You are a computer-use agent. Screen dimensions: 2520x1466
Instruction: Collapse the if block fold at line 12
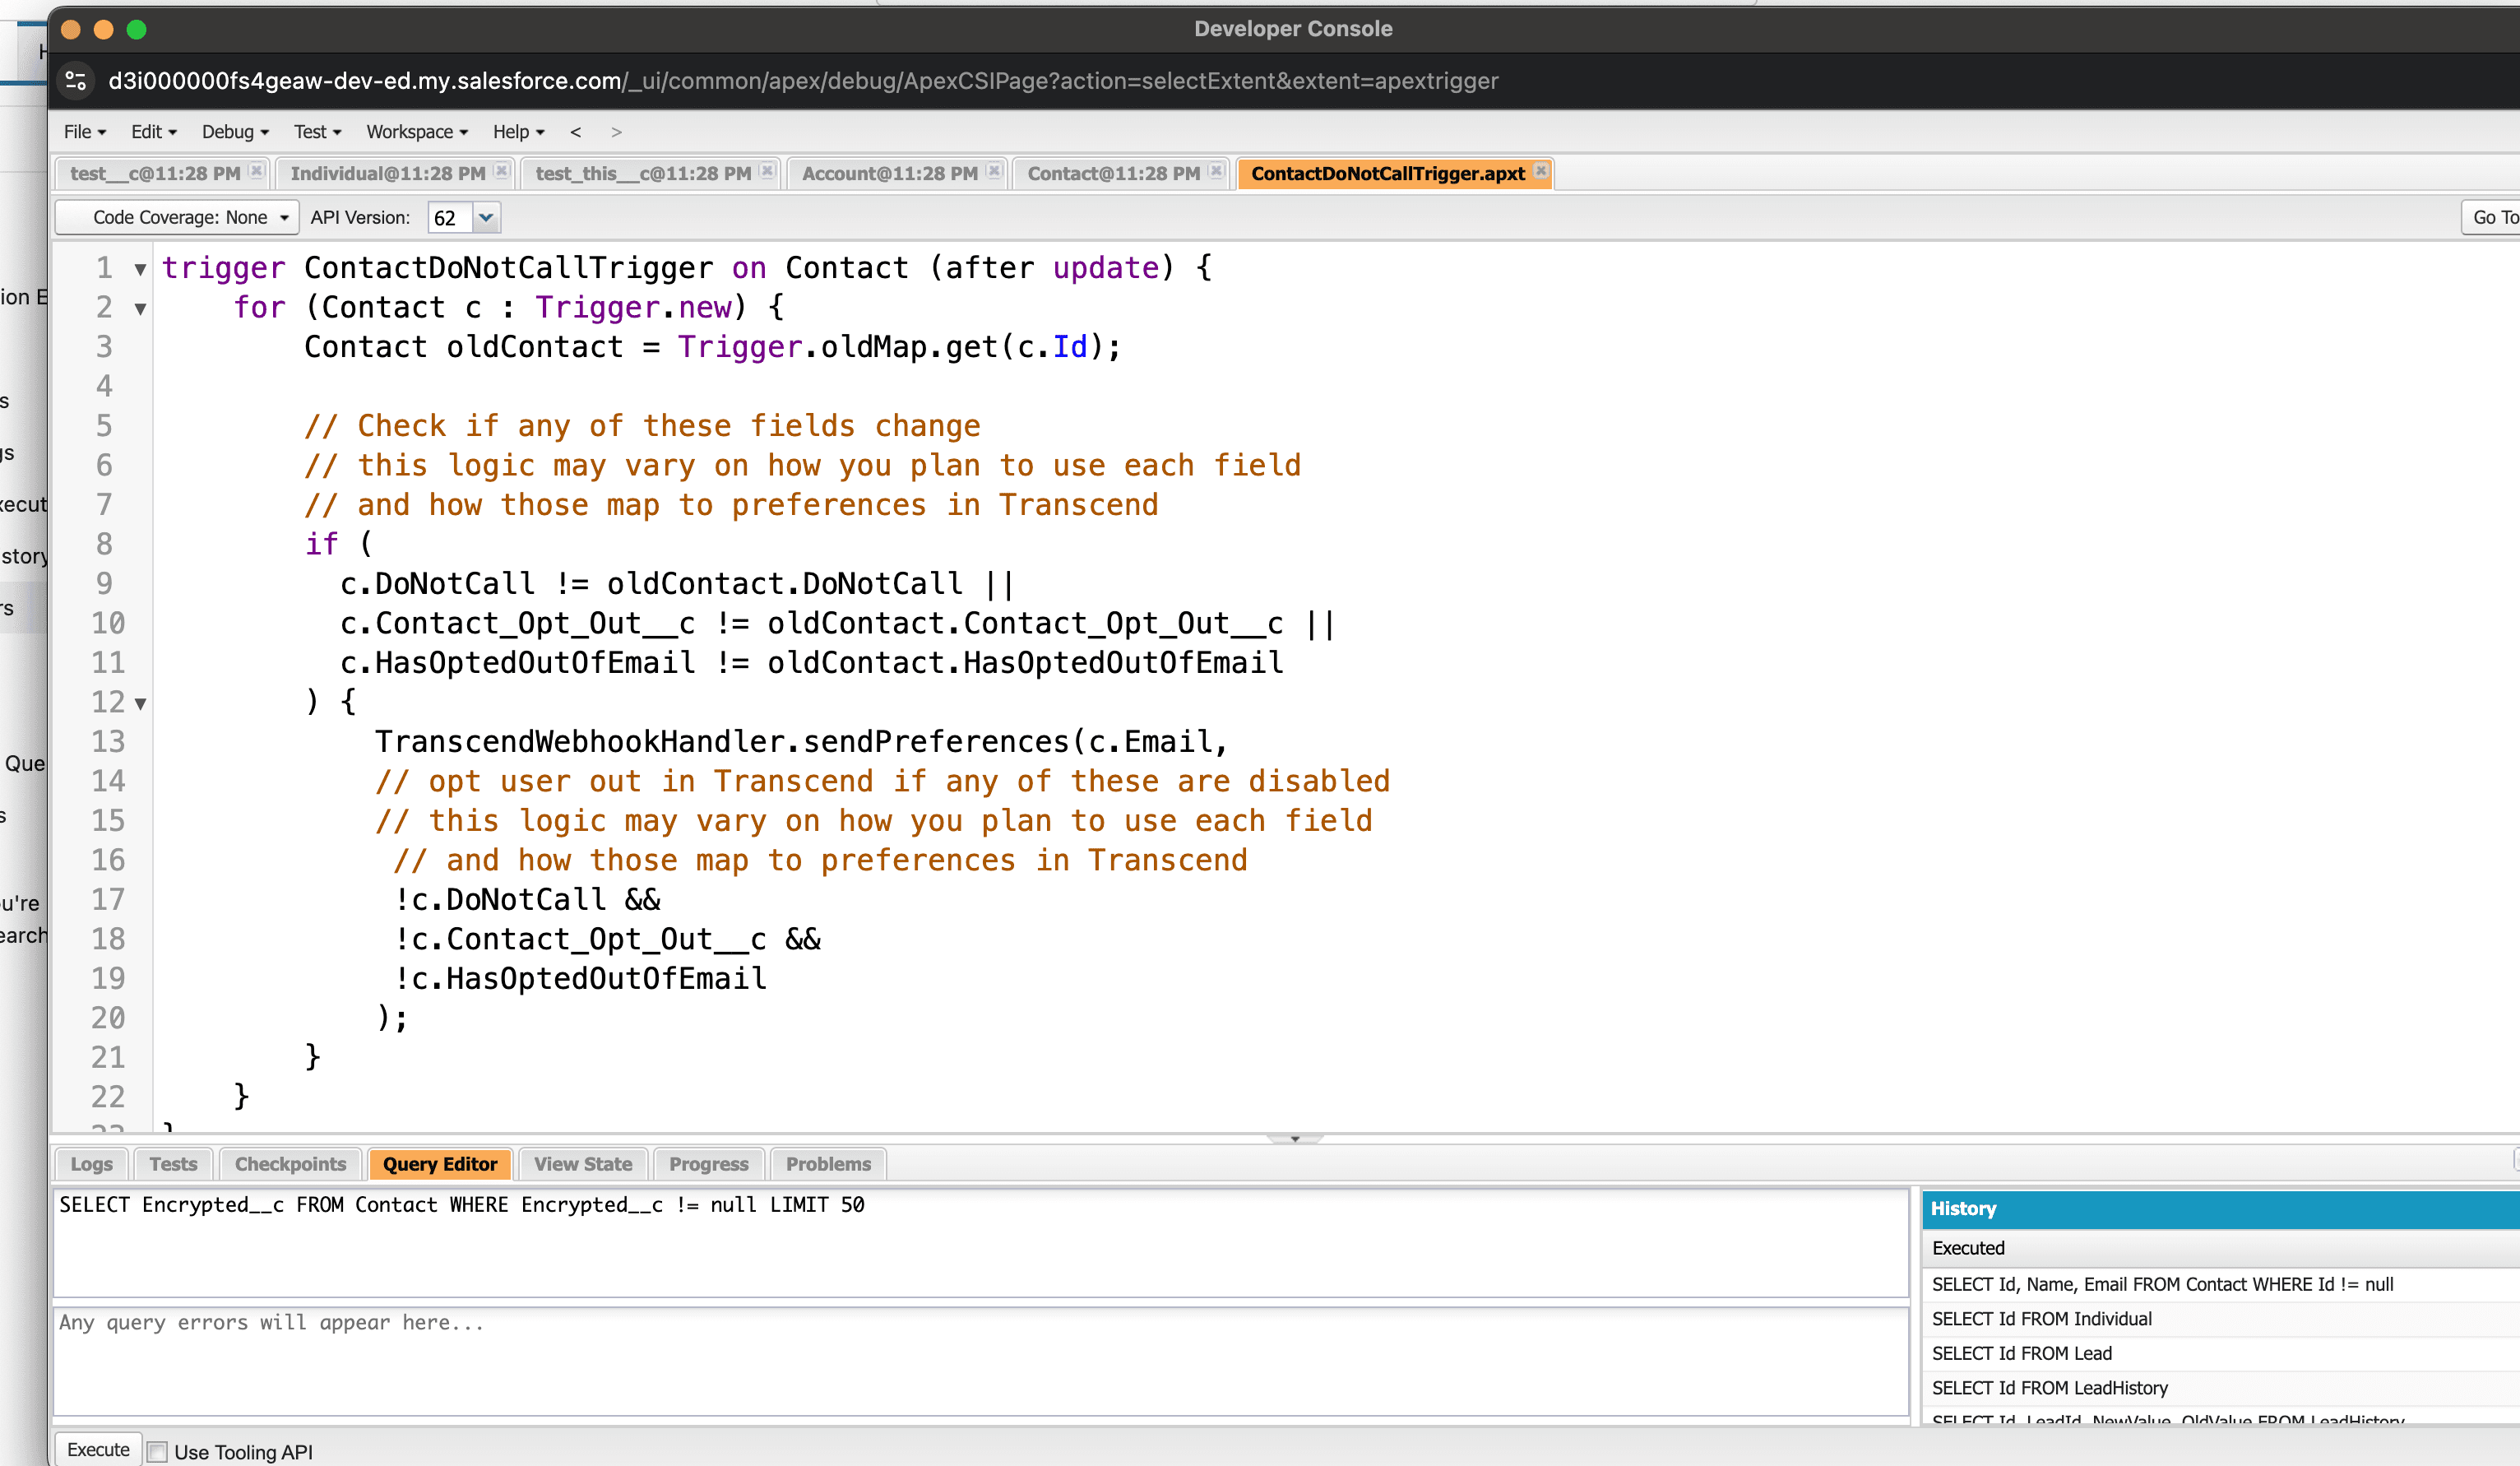click(x=139, y=704)
